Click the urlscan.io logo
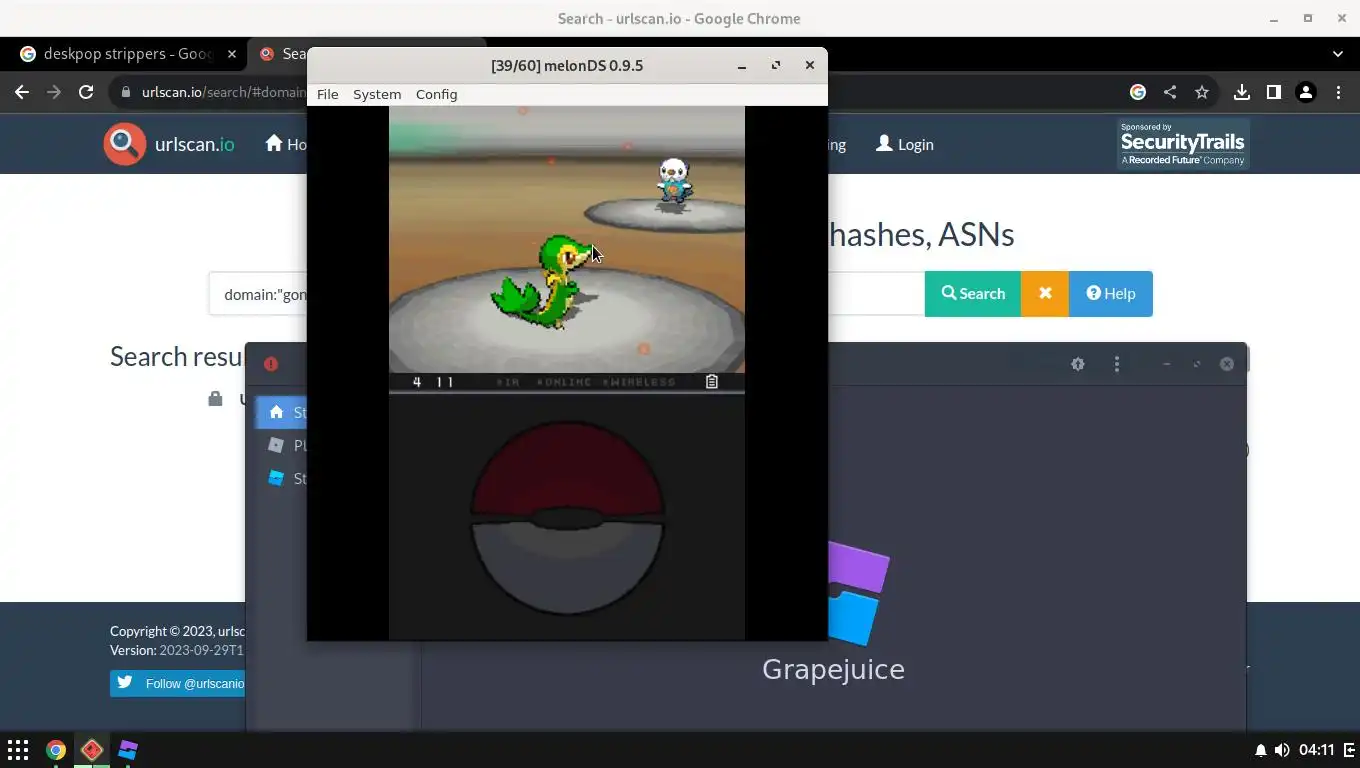Image resolution: width=1360 pixels, height=768 pixels. click(169, 144)
